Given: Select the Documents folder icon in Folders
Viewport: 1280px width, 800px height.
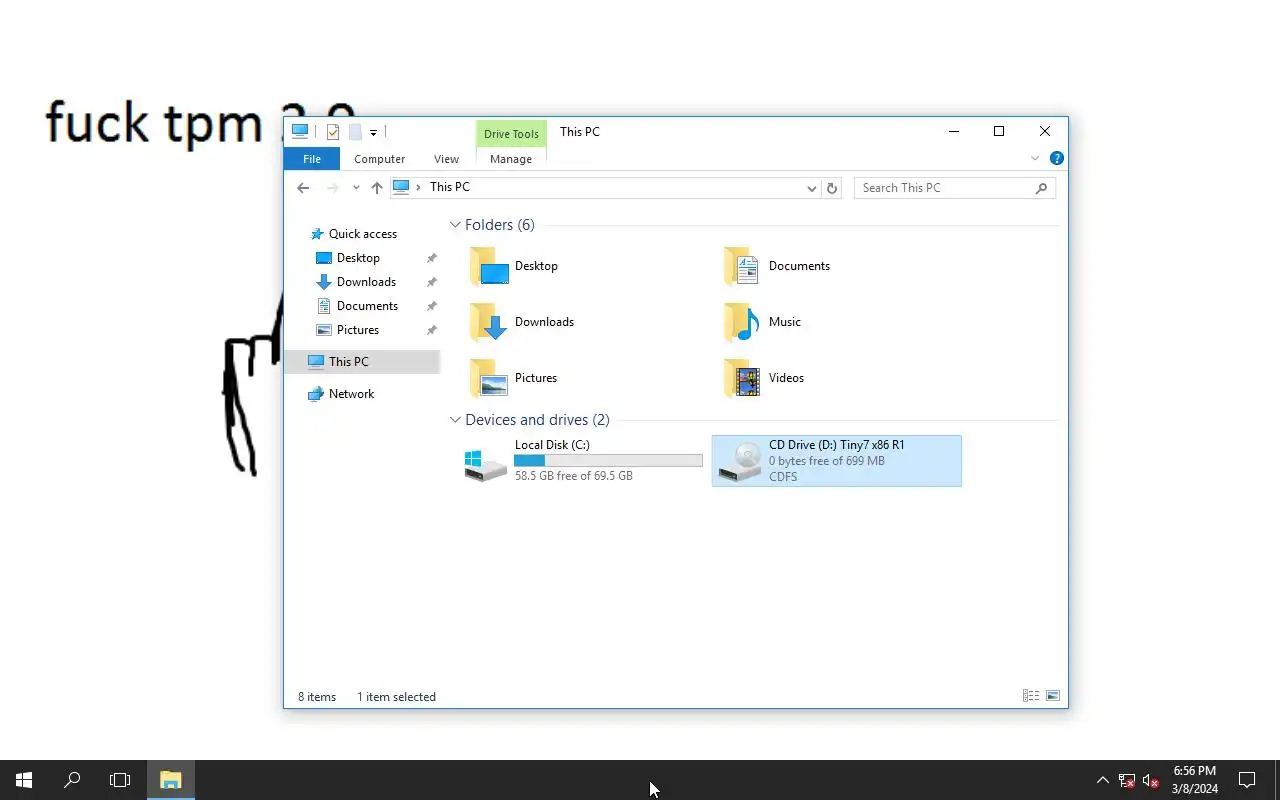Looking at the screenshot, I should 743,266.
